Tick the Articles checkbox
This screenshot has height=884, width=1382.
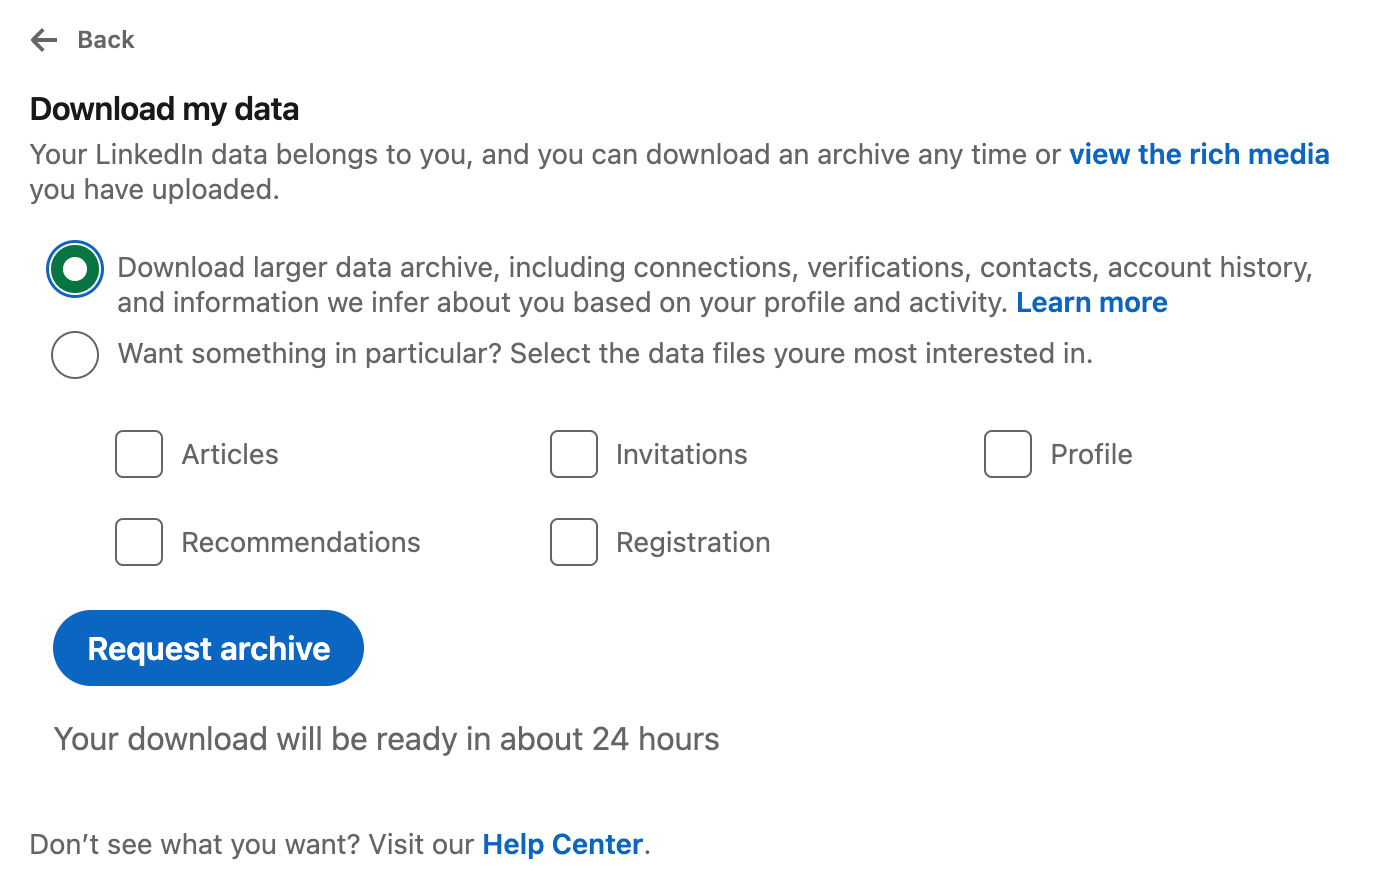click(139, 454)
